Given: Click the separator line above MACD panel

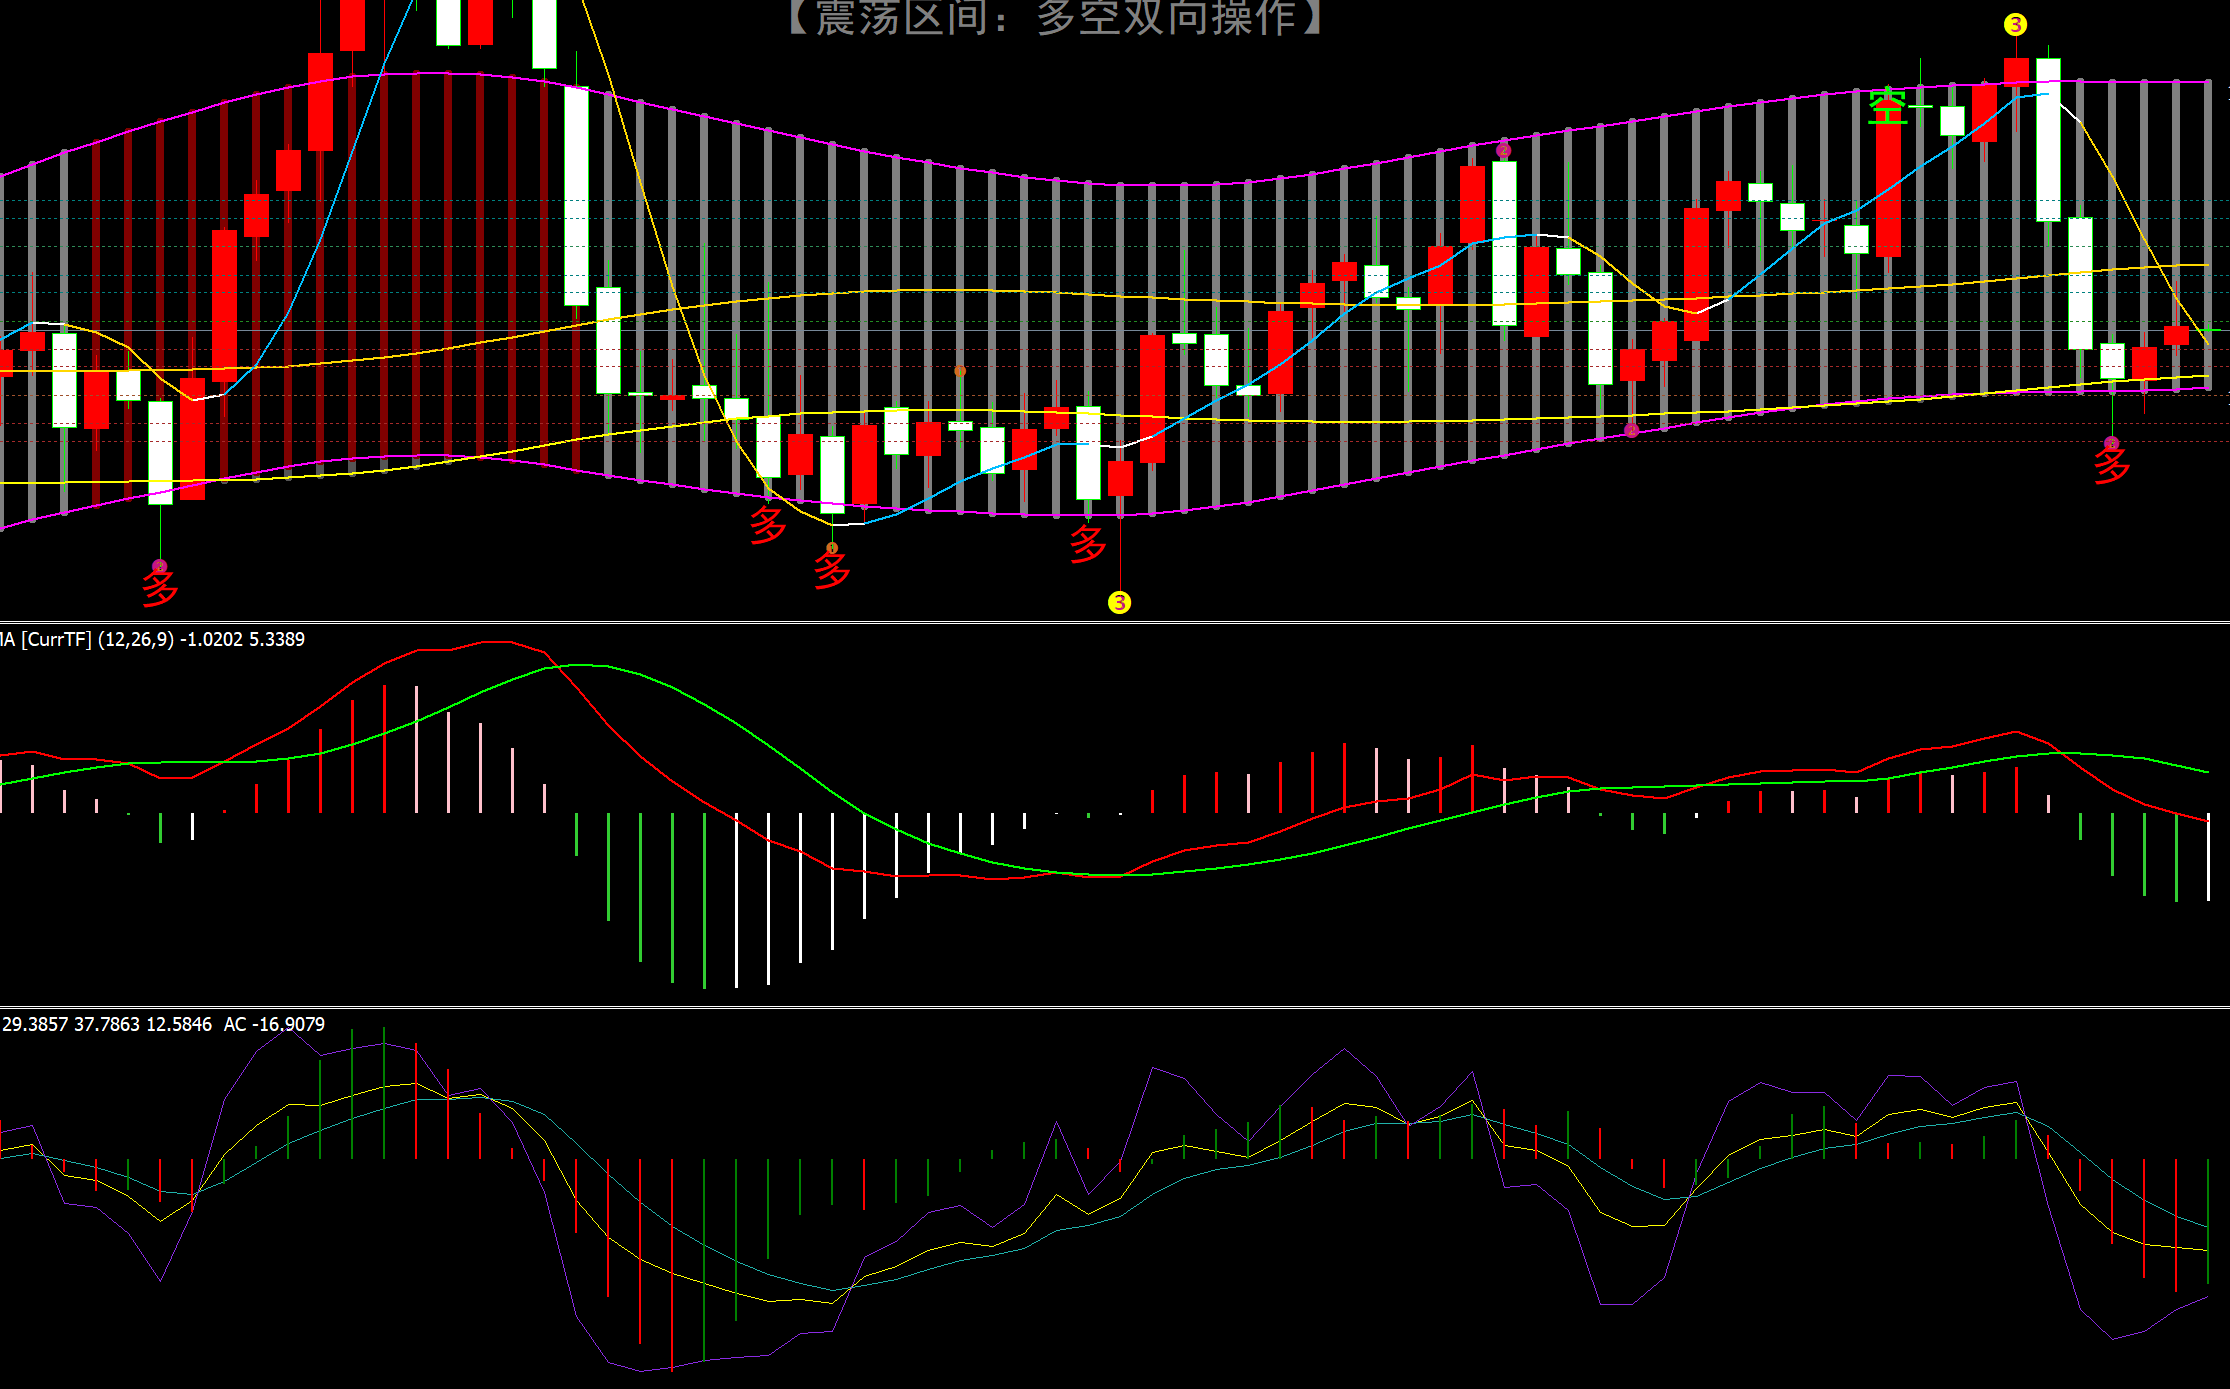Looking at the screenshot, I should point(1115,622).
